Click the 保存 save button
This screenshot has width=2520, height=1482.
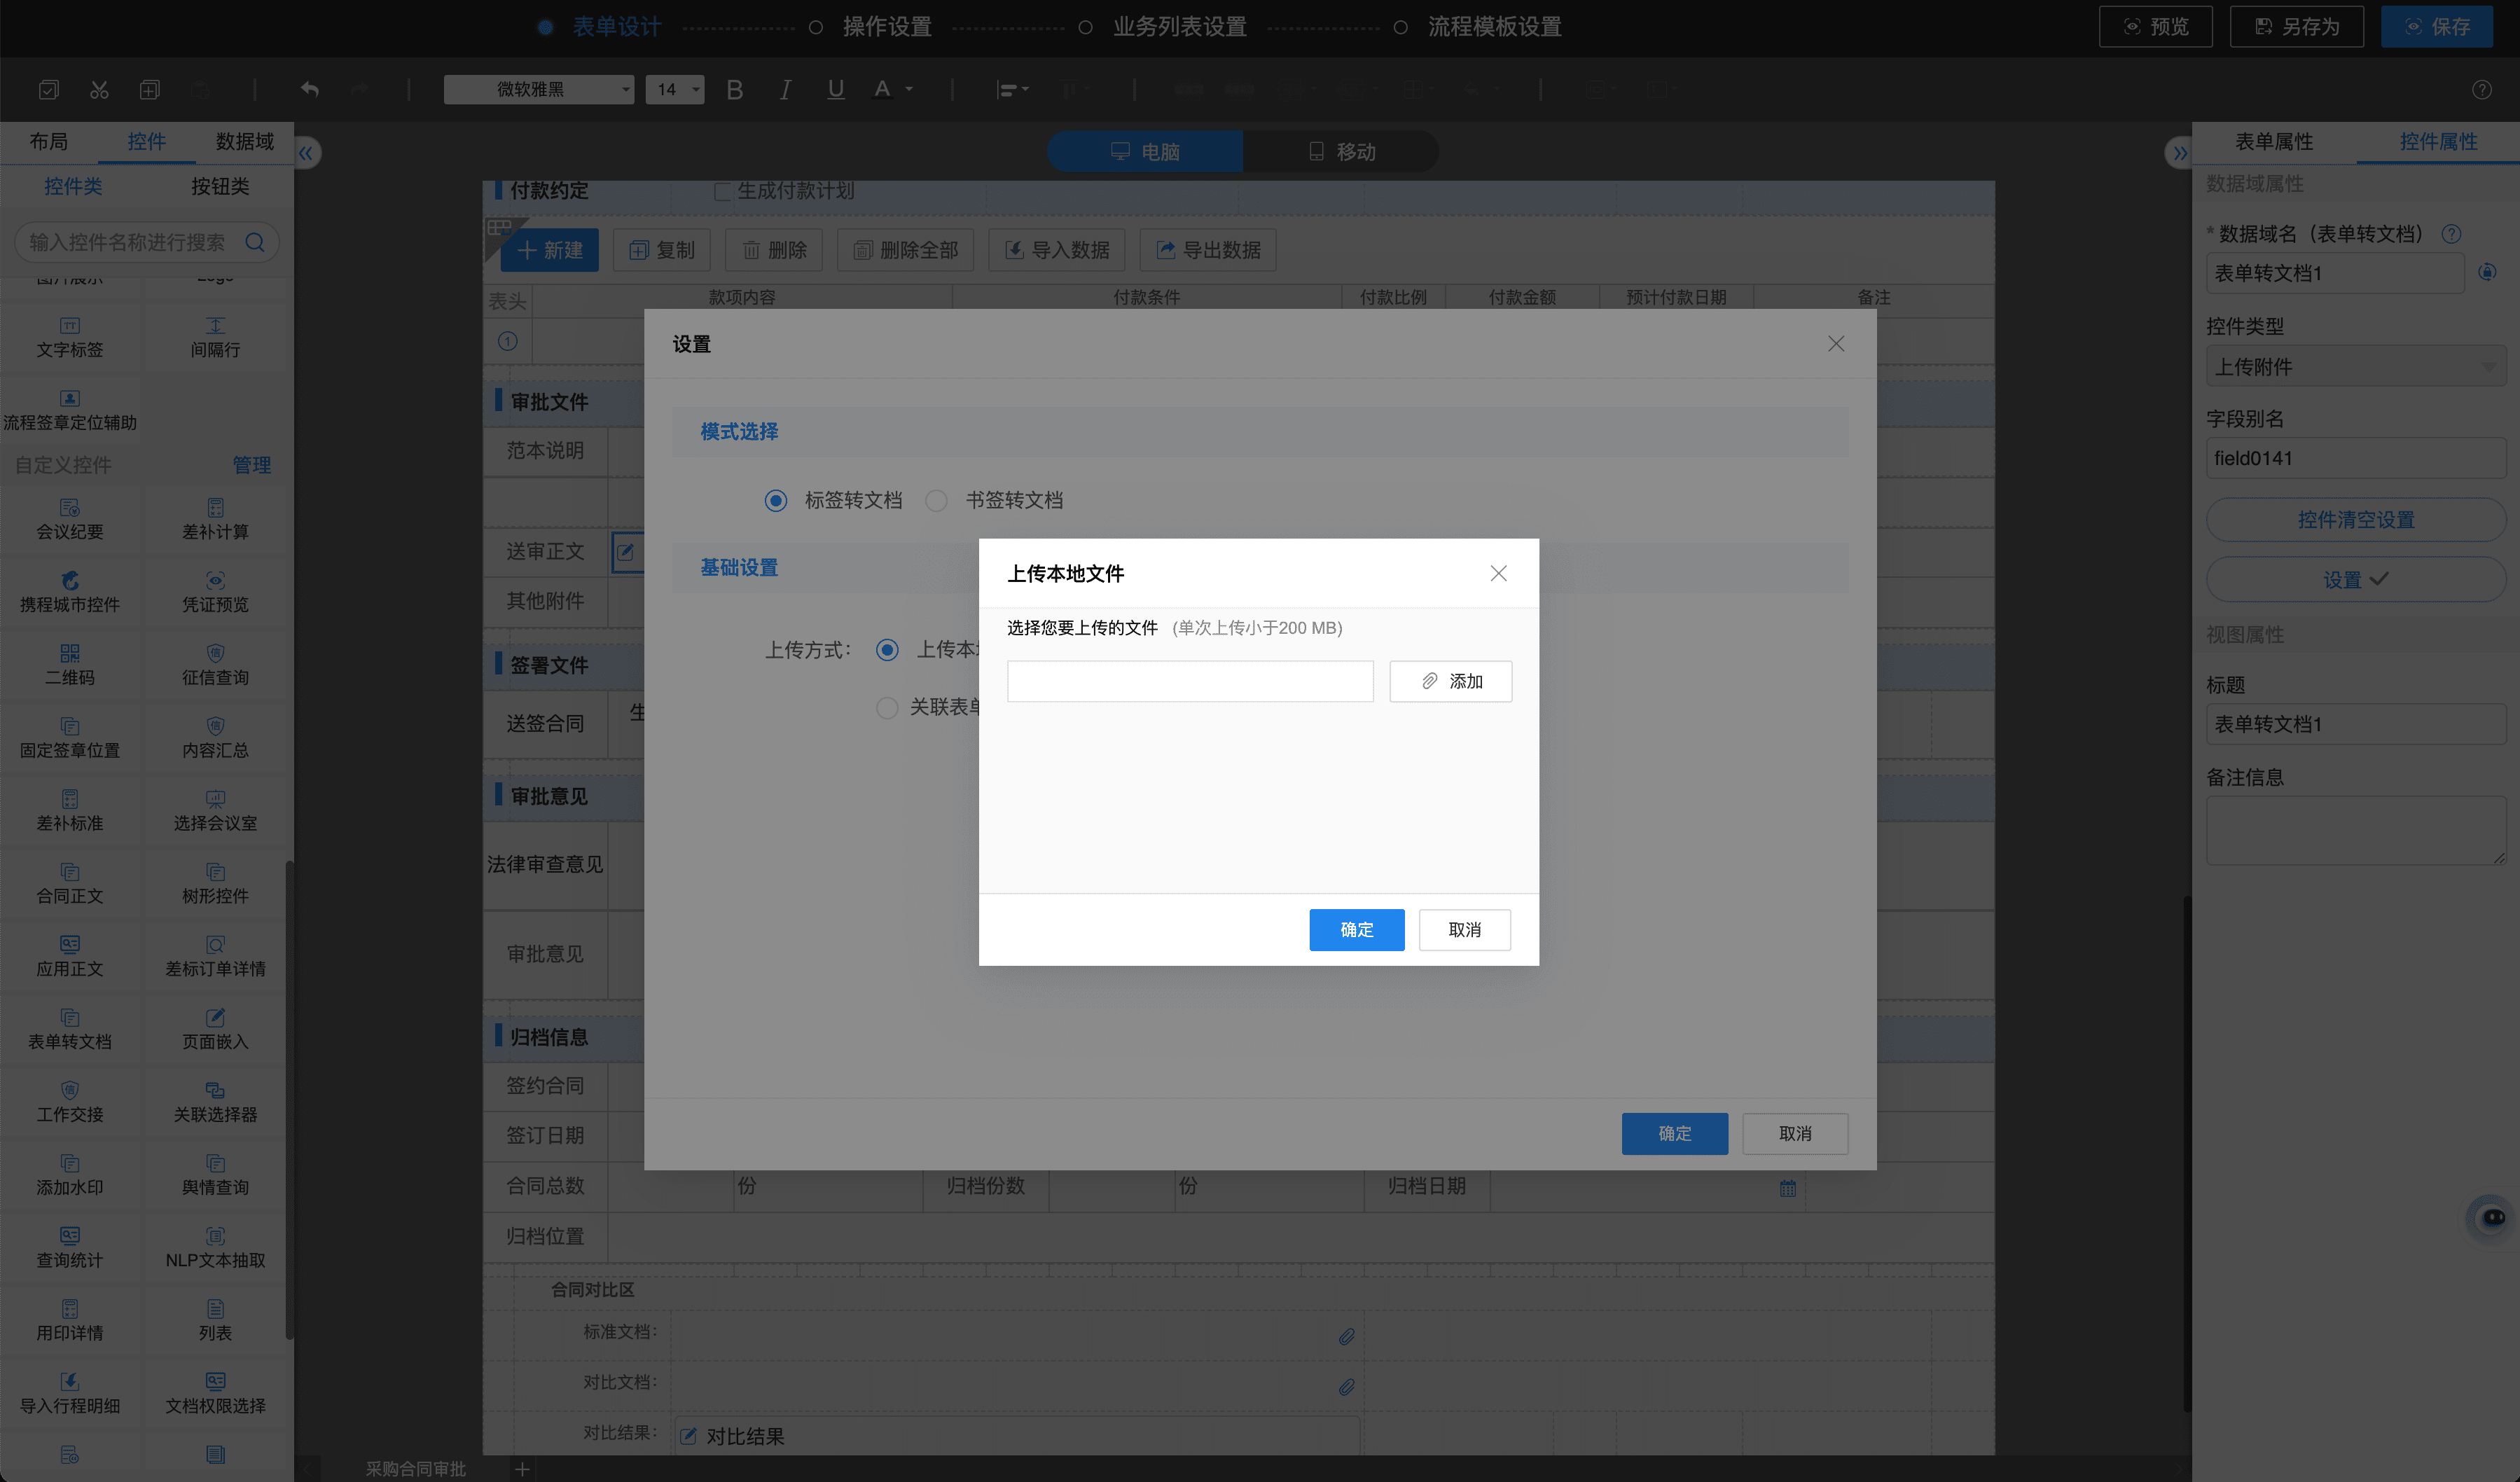(x=2437, y=27)
